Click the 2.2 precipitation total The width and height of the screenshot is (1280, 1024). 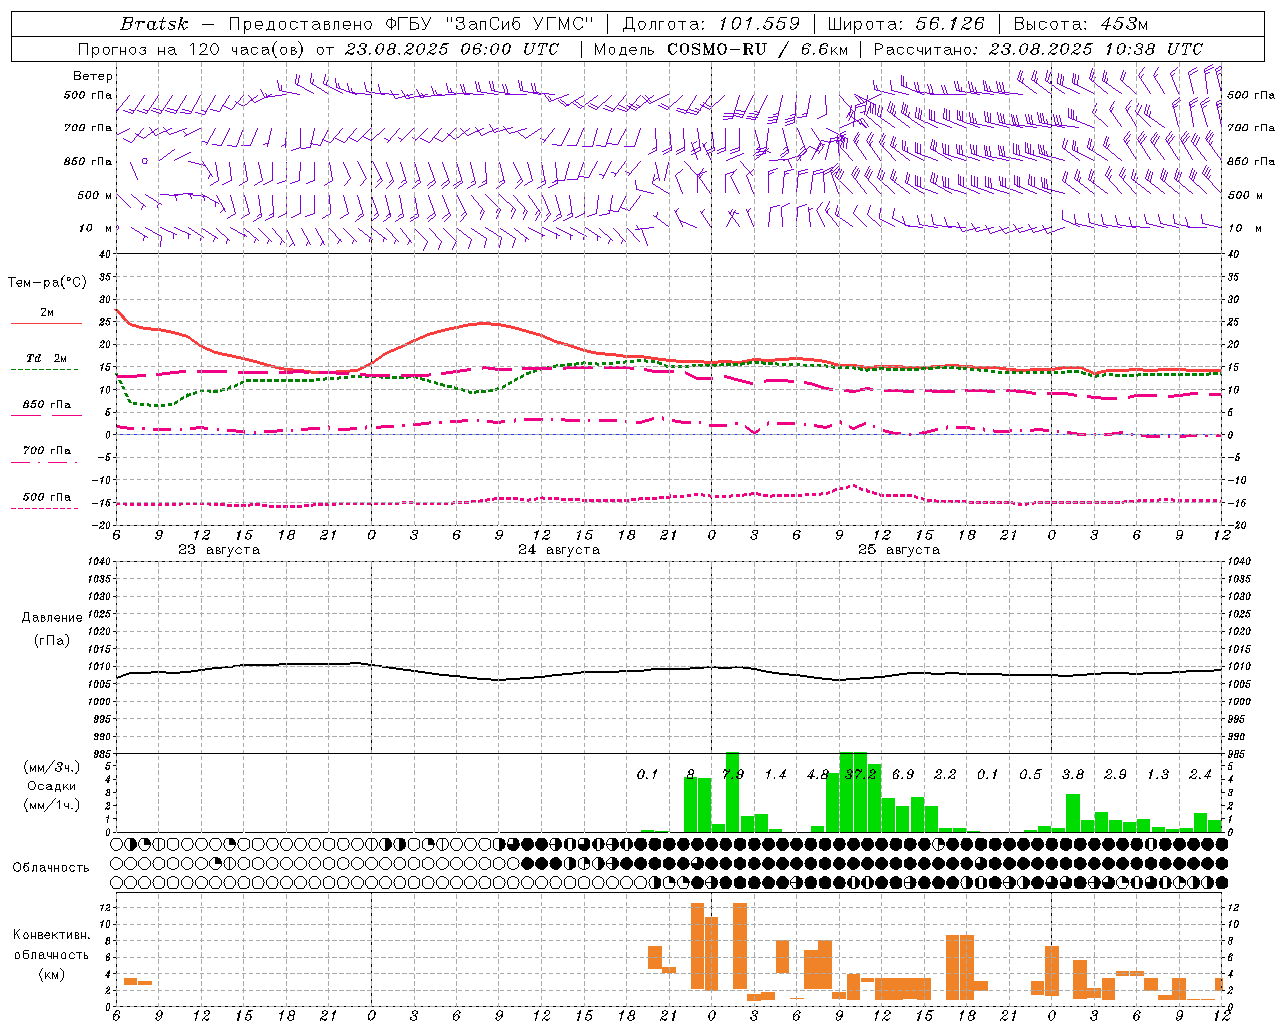945,775
